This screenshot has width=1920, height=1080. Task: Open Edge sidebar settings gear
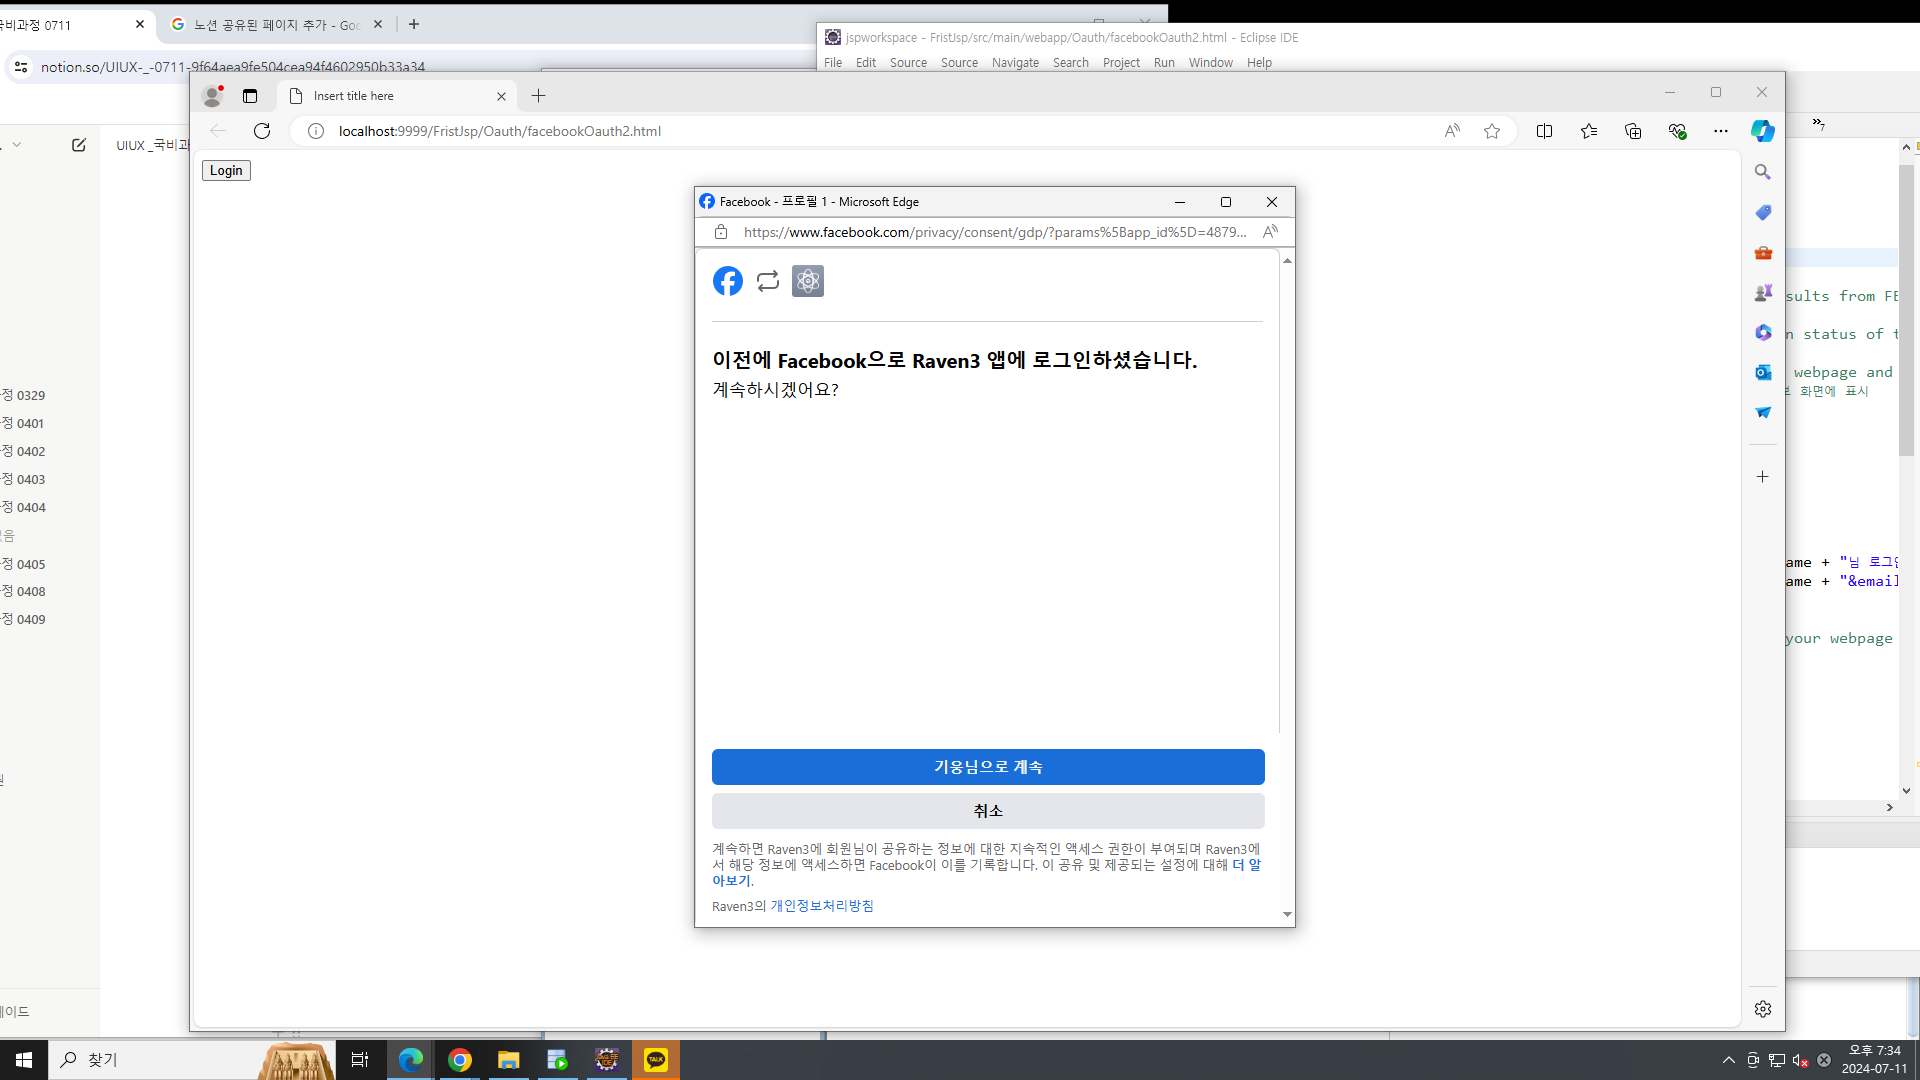tap(1763, 1009)
